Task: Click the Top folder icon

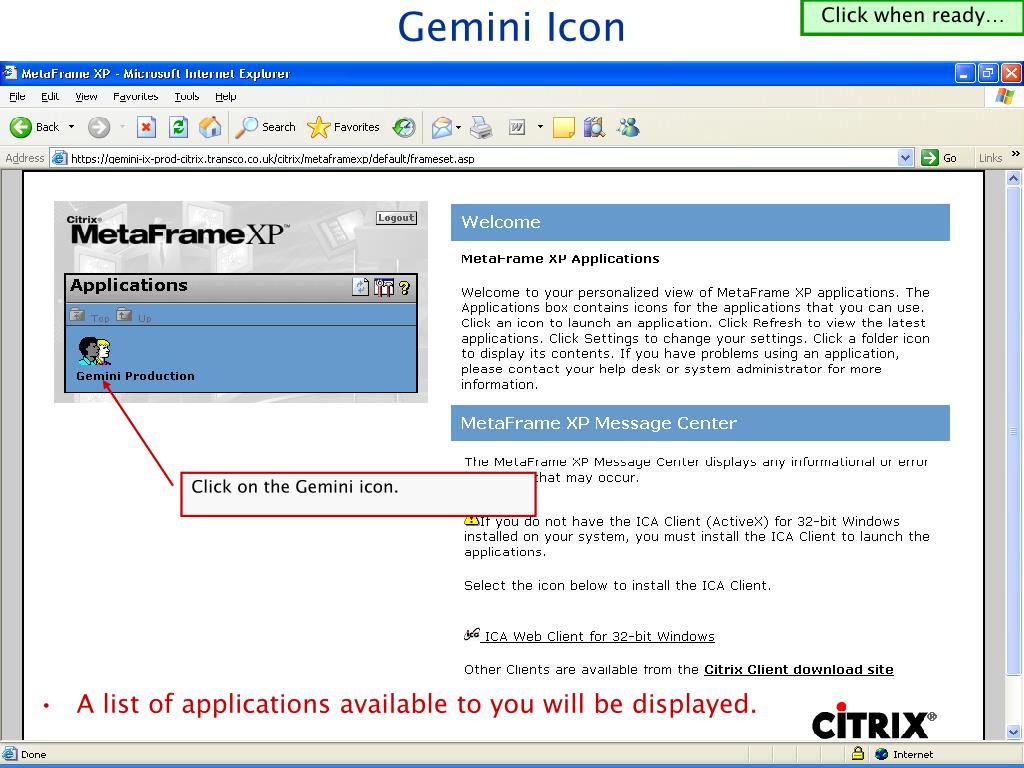Action: (77, 315)
